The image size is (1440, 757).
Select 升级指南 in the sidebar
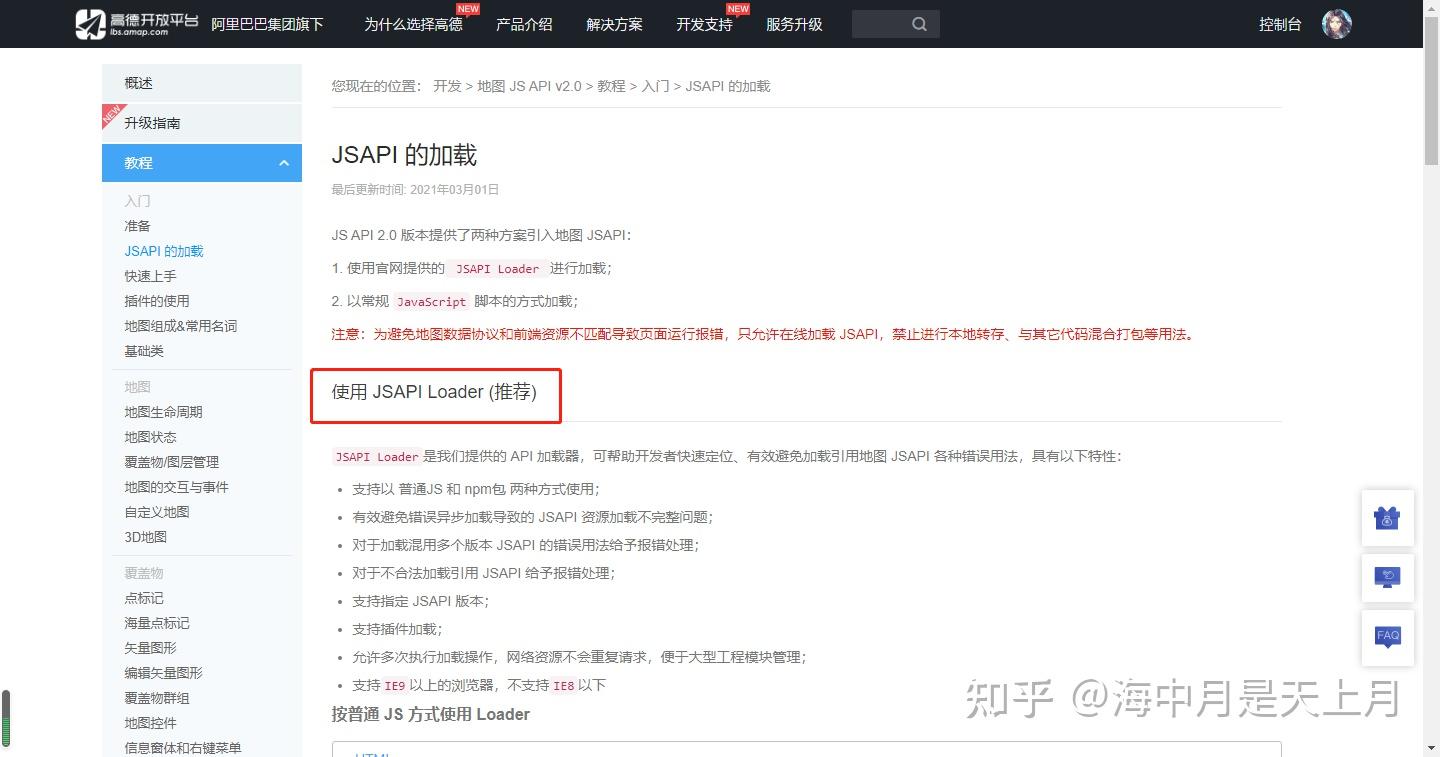click(x=152, y=122)
